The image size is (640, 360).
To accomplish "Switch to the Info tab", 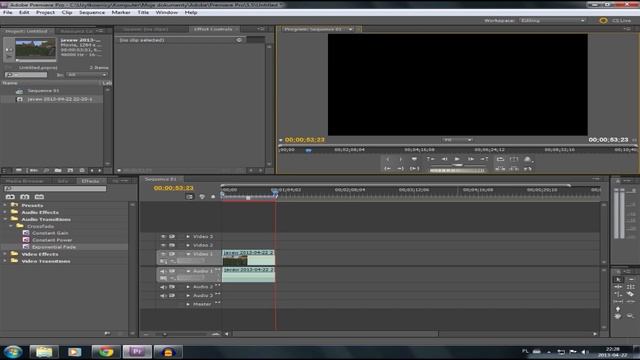I will pyautogui.click(x=62, y=181).
